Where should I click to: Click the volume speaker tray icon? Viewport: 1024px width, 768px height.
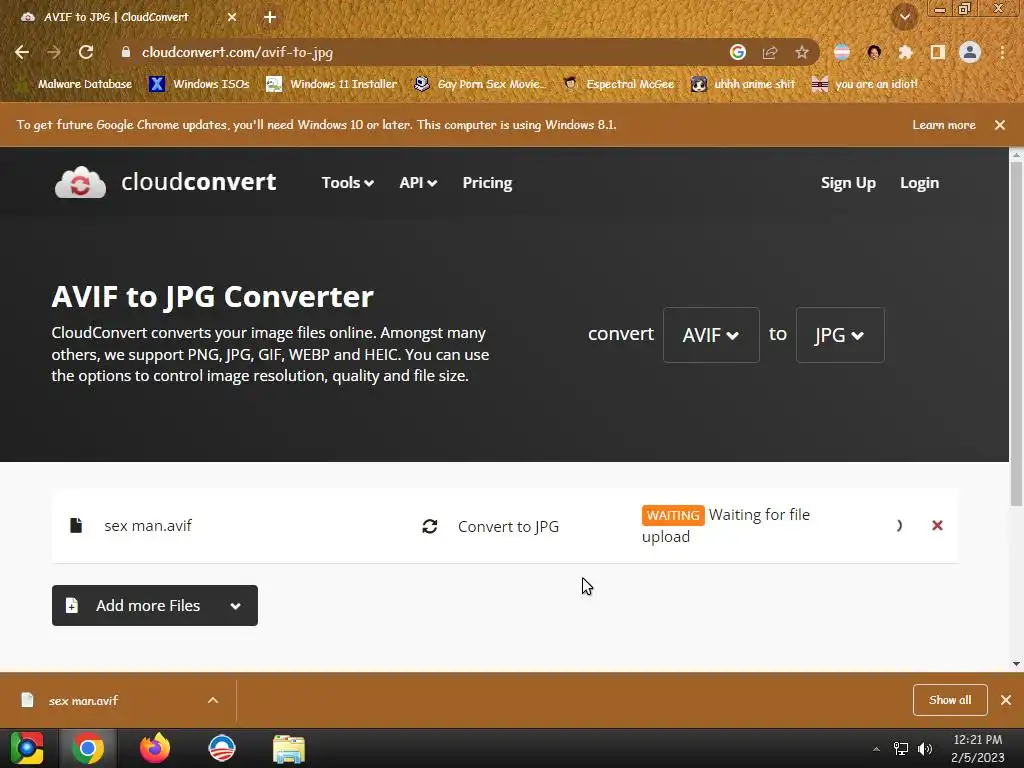click(x=925, y=749)
